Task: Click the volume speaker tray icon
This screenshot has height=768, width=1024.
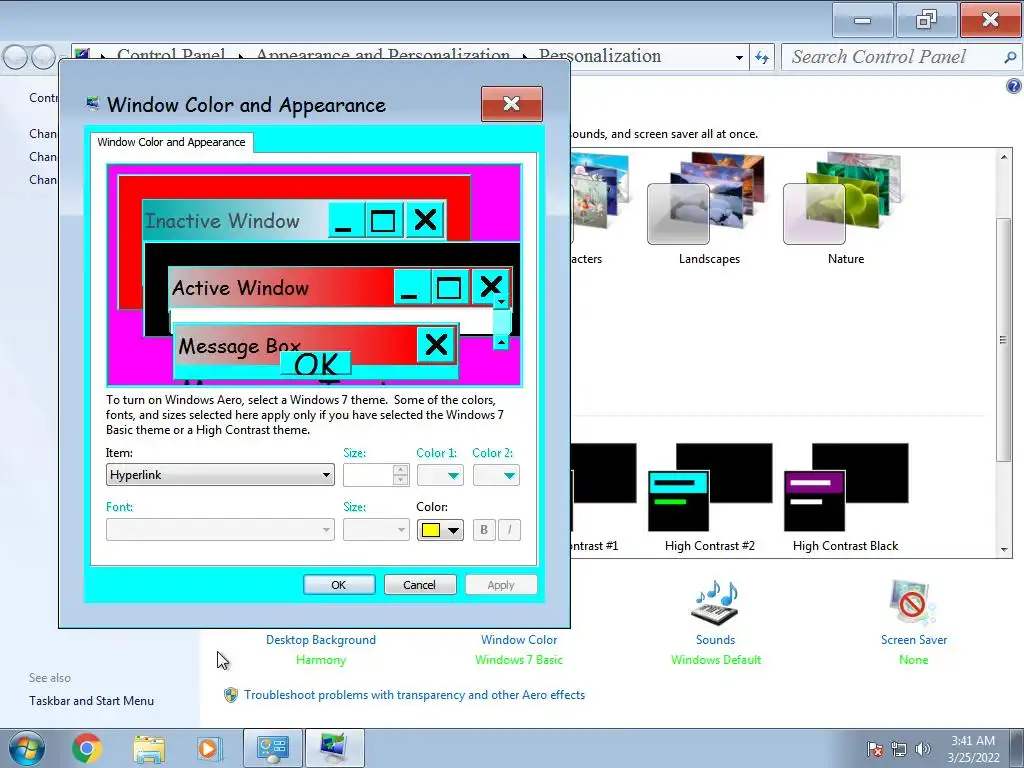Action: coord(923,749)
